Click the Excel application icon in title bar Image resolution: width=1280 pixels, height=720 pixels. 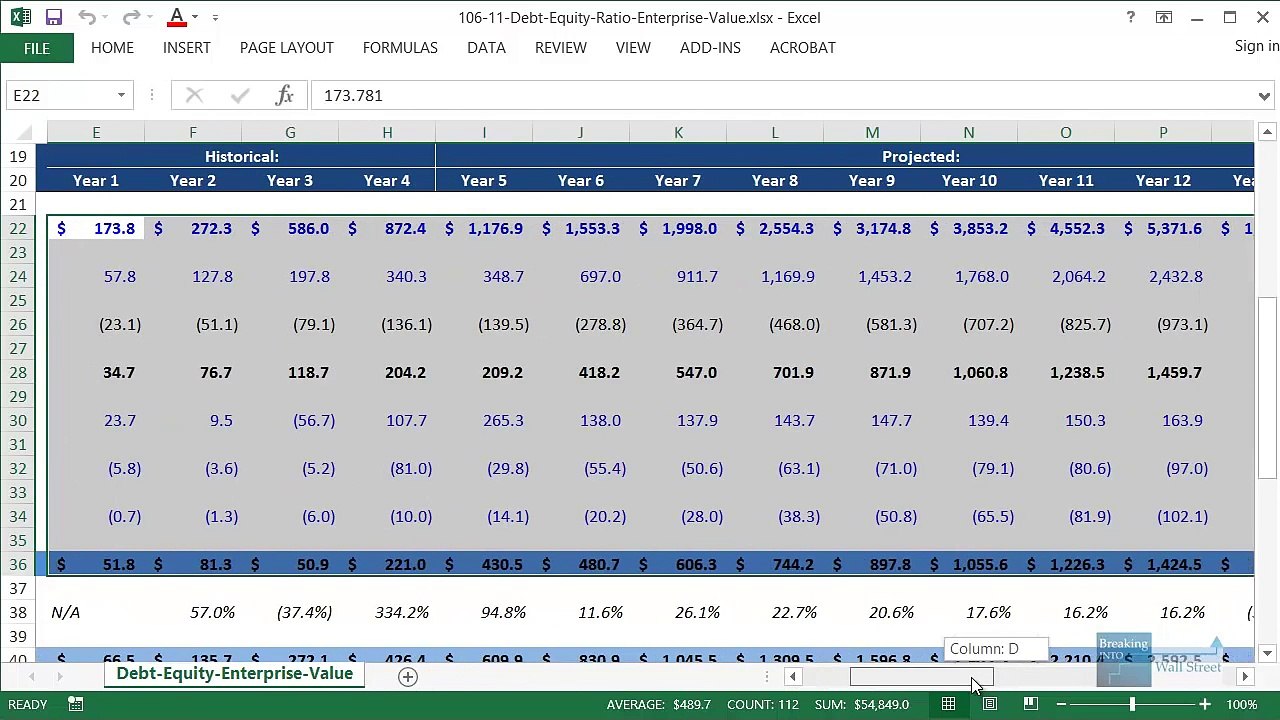coord(20,17)
